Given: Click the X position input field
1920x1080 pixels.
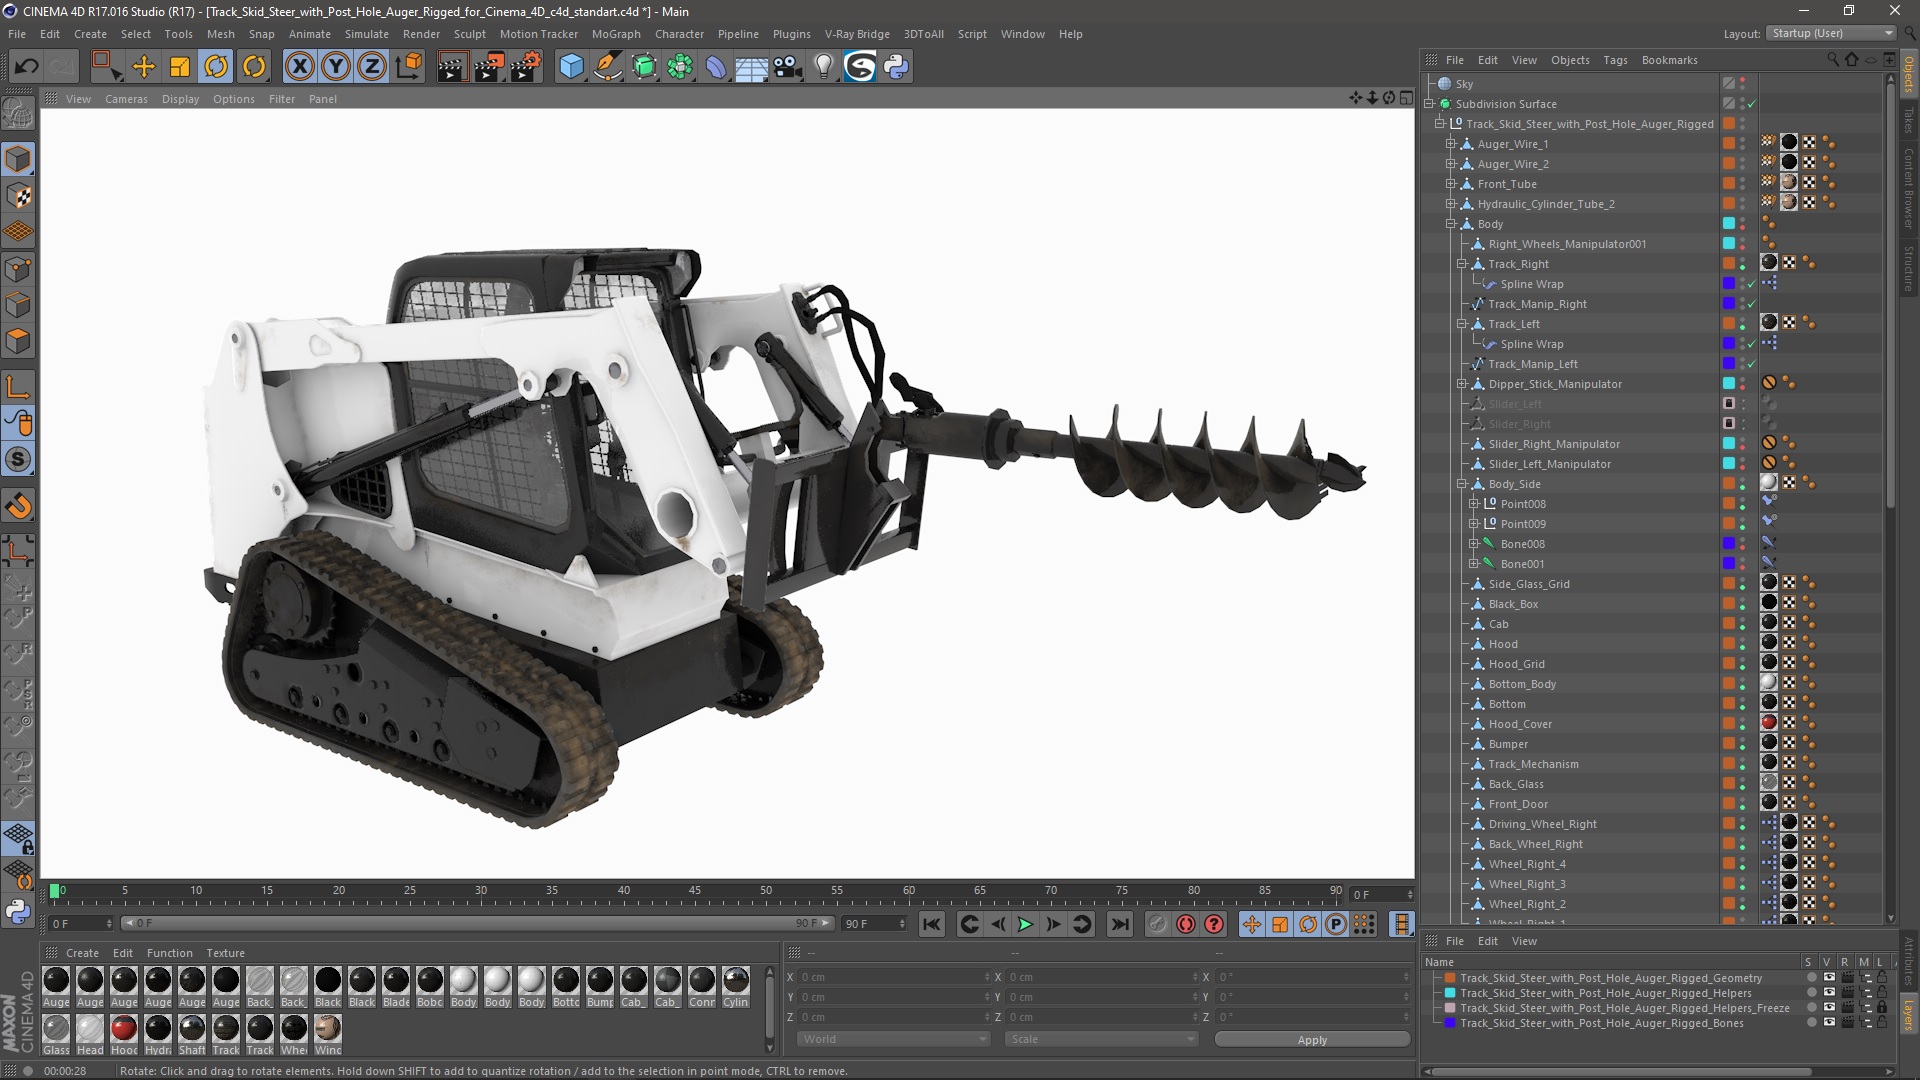Looking at the screenshot, I should point(892,978).
